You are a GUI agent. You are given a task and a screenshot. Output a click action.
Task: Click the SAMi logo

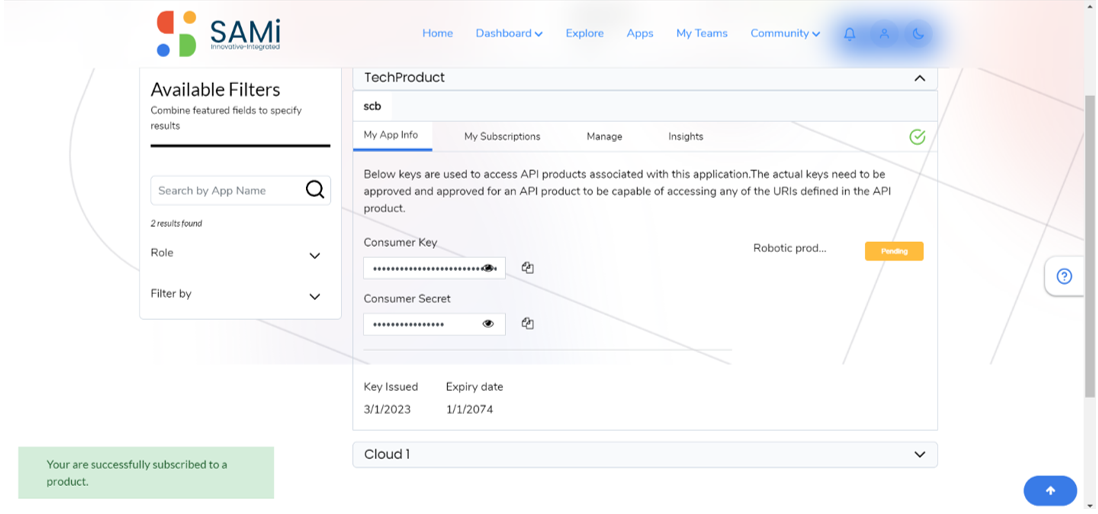[x=218, y=34]
